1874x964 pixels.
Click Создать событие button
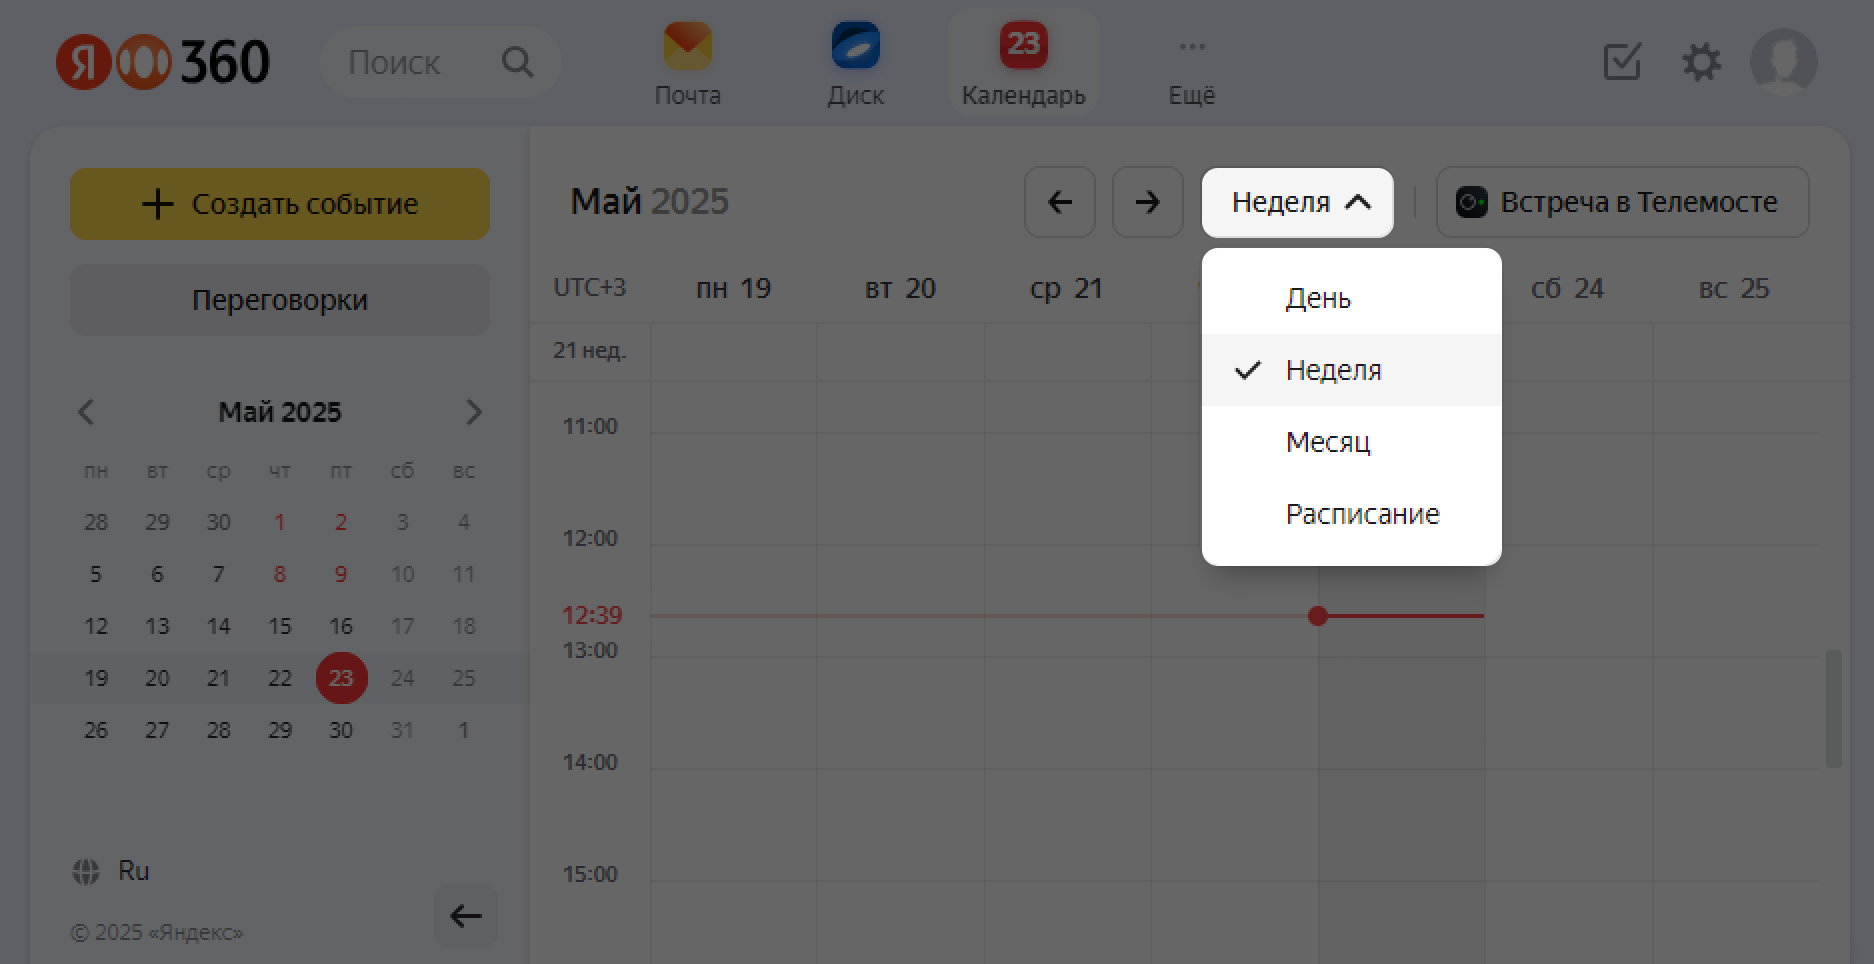[280, 204]
